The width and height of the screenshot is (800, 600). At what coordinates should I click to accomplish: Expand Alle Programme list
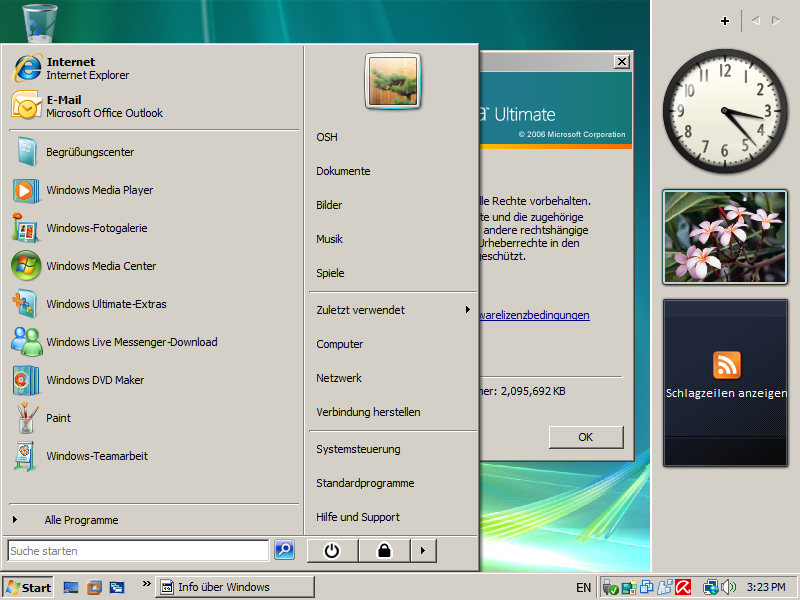coord(80,520)
